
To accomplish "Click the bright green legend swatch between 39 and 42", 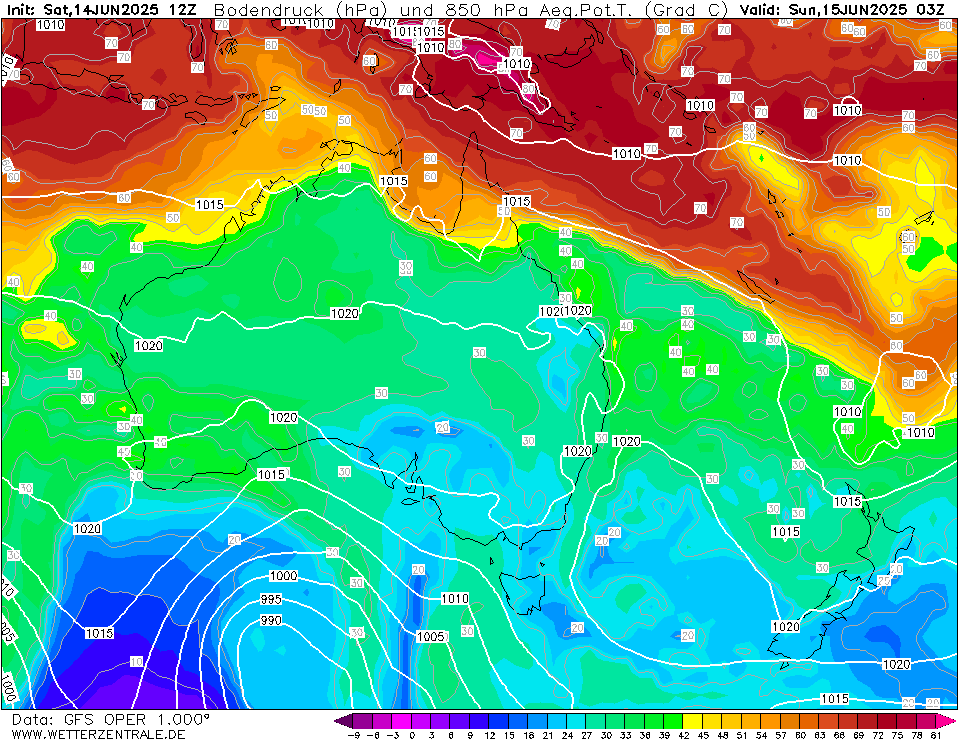I will [674, 721].
